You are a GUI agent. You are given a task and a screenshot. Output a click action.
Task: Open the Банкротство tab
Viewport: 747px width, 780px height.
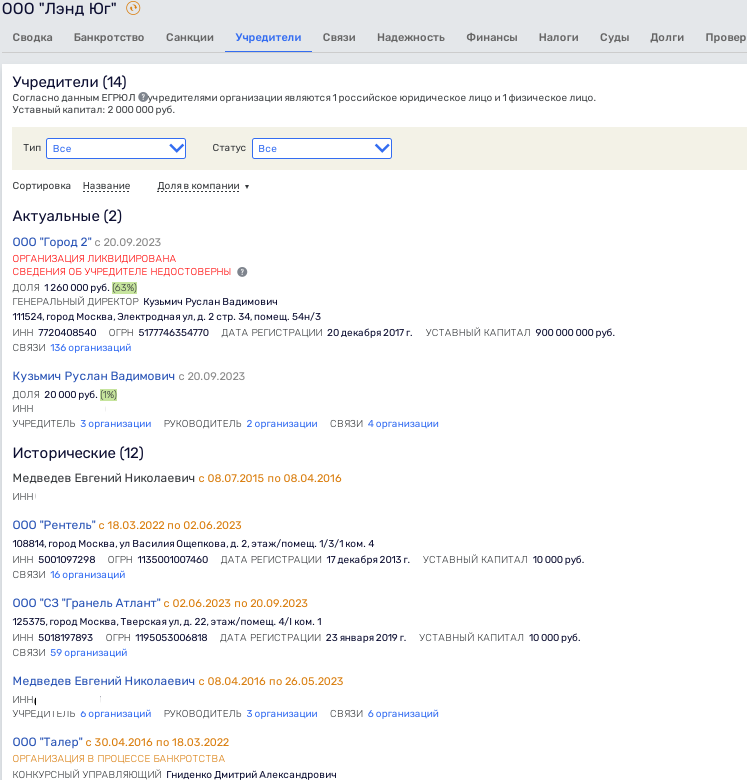pos(109,37)
